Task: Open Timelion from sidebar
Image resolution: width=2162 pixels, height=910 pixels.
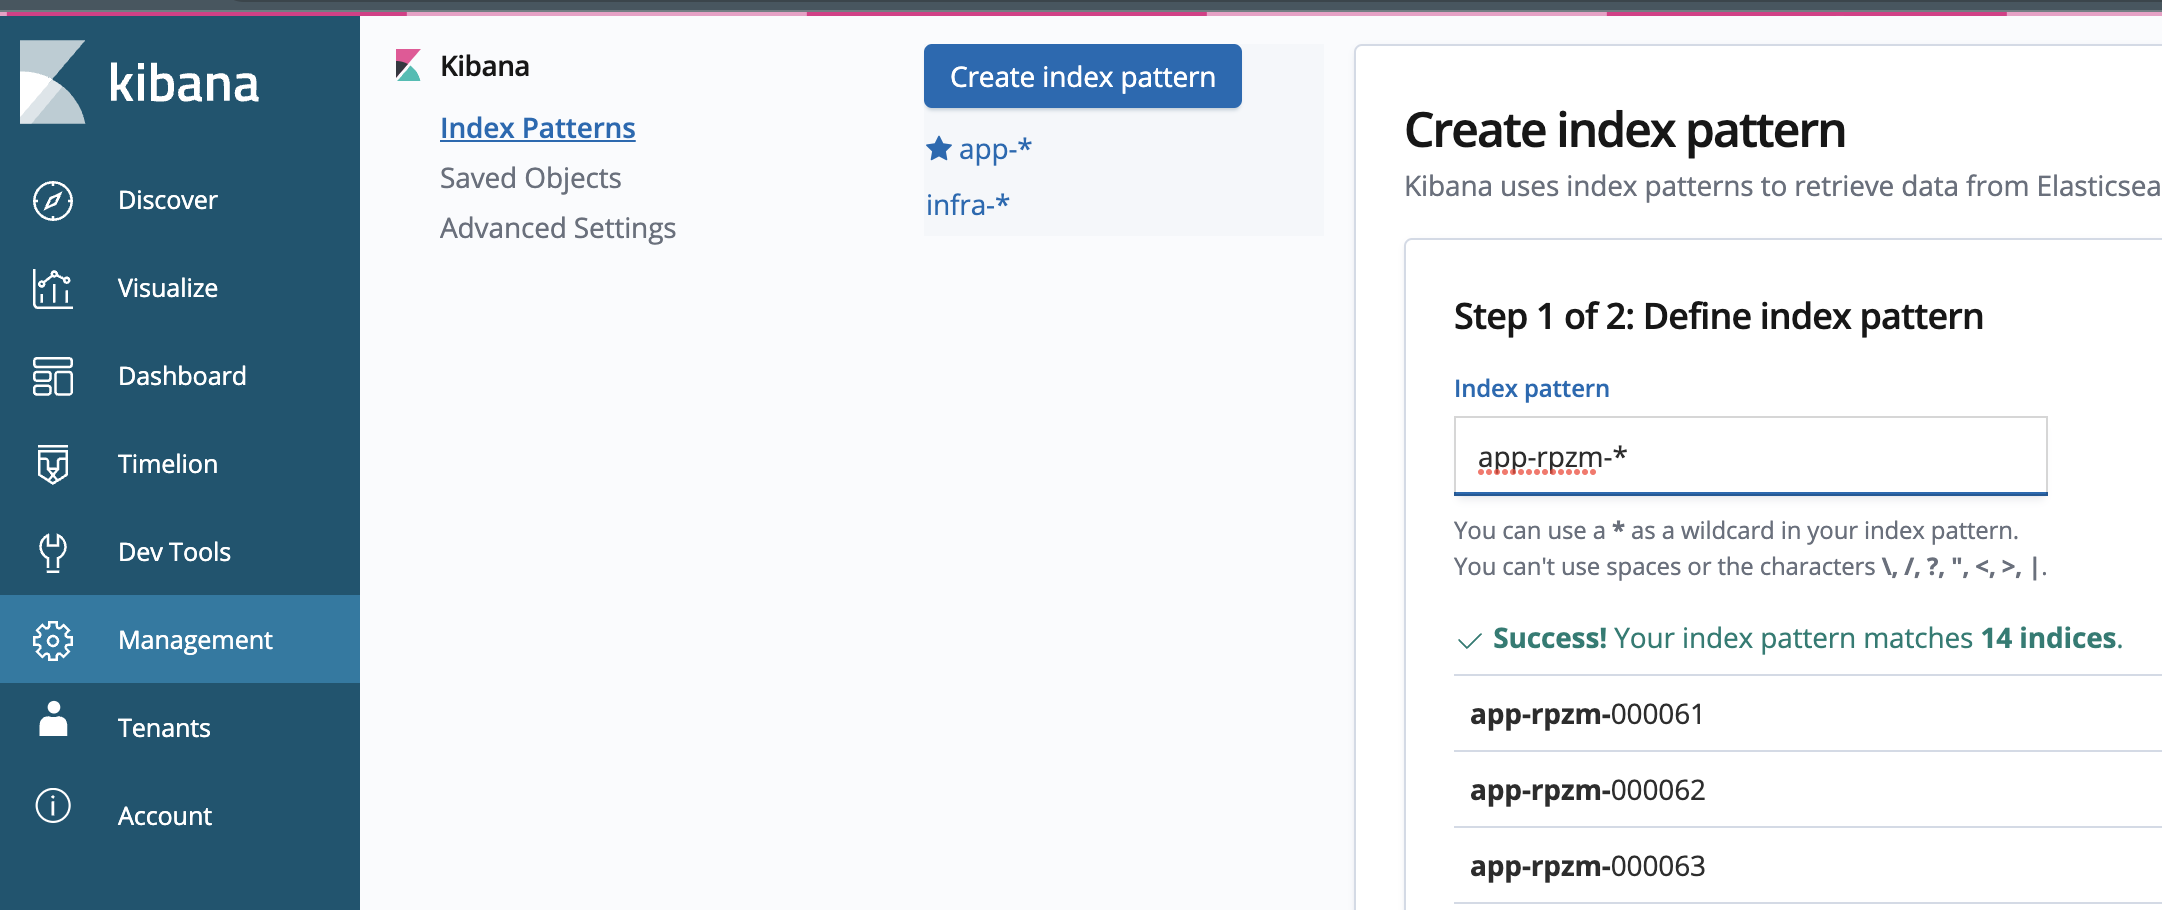Action: [180, 464]
